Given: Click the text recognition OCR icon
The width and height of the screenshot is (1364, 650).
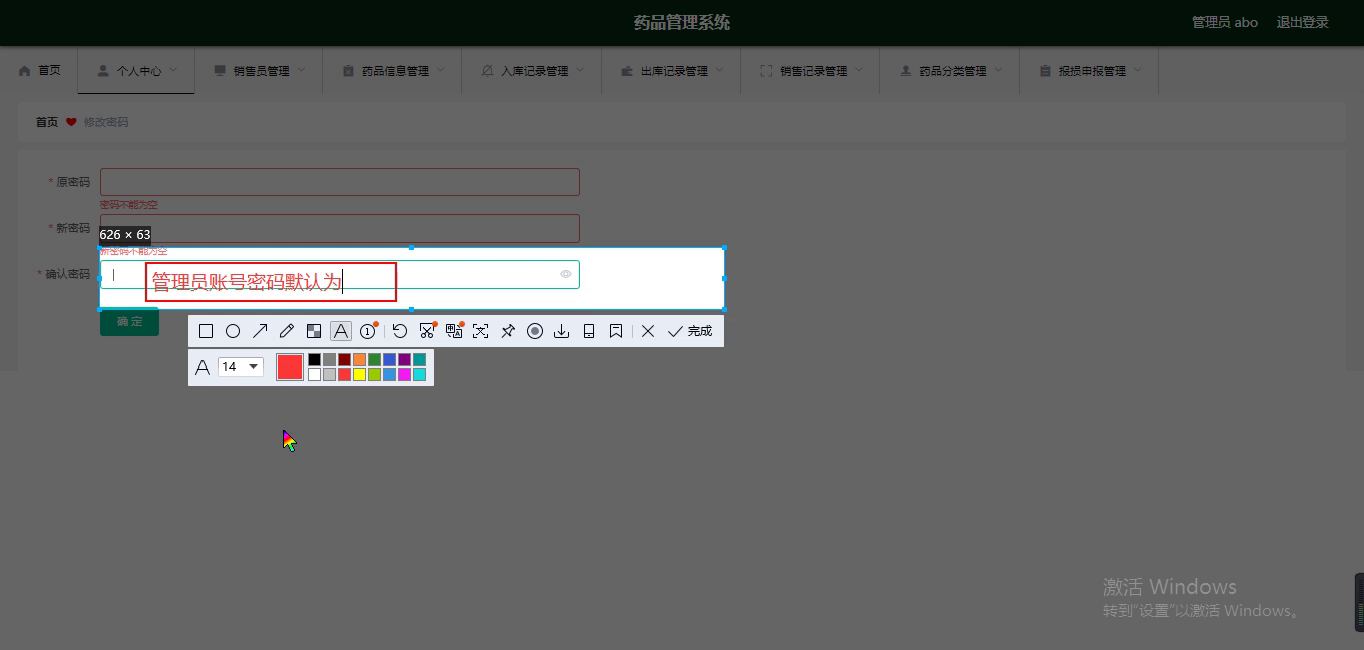Looking at the screenshot, I should pyautogui.click(x=481, y=331).
